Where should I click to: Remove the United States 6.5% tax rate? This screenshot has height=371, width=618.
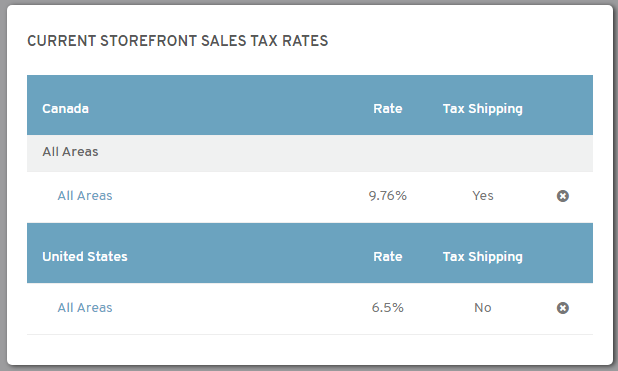click(562, 308)
